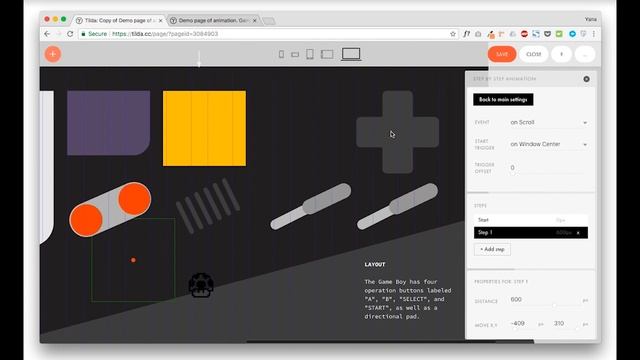Adjust the Distance slider handle
640x360 pixels.
click(554, 305)
